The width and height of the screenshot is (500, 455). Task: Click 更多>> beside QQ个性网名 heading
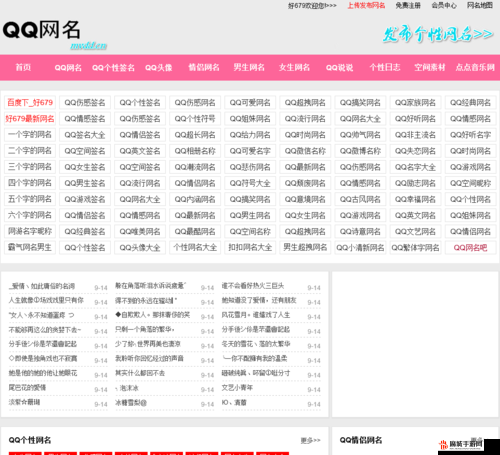coord(310,441)
